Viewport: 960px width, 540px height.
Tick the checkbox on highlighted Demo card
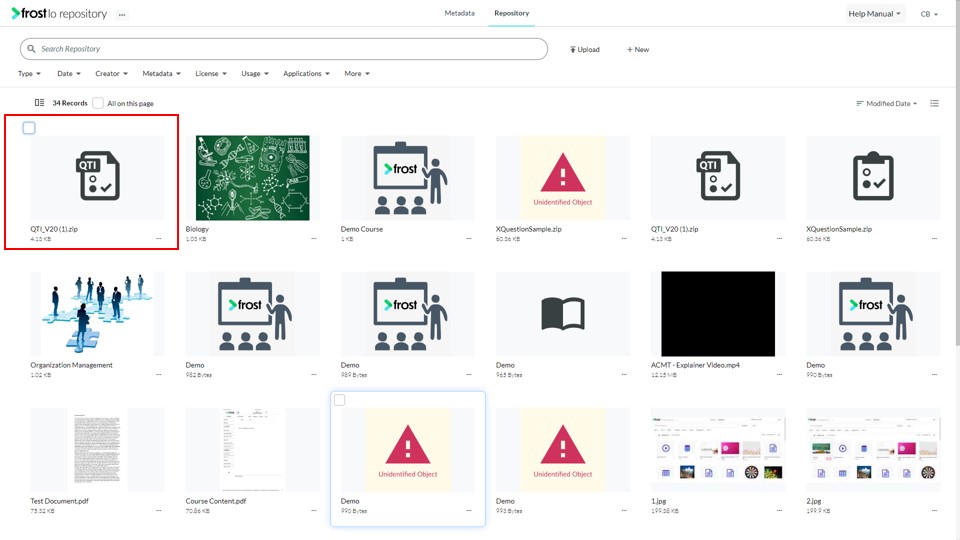(x=340, y=400)
